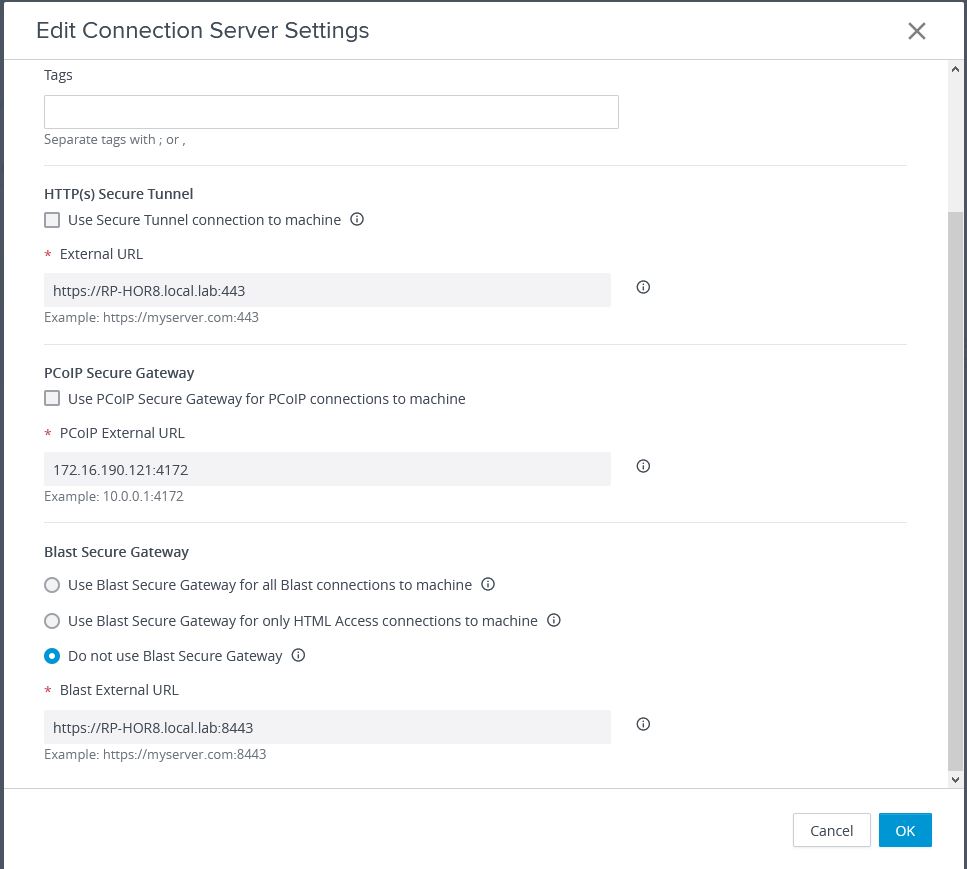Click info icon beside Do not use Blast

pyautogui.click(x=298, y=655)
